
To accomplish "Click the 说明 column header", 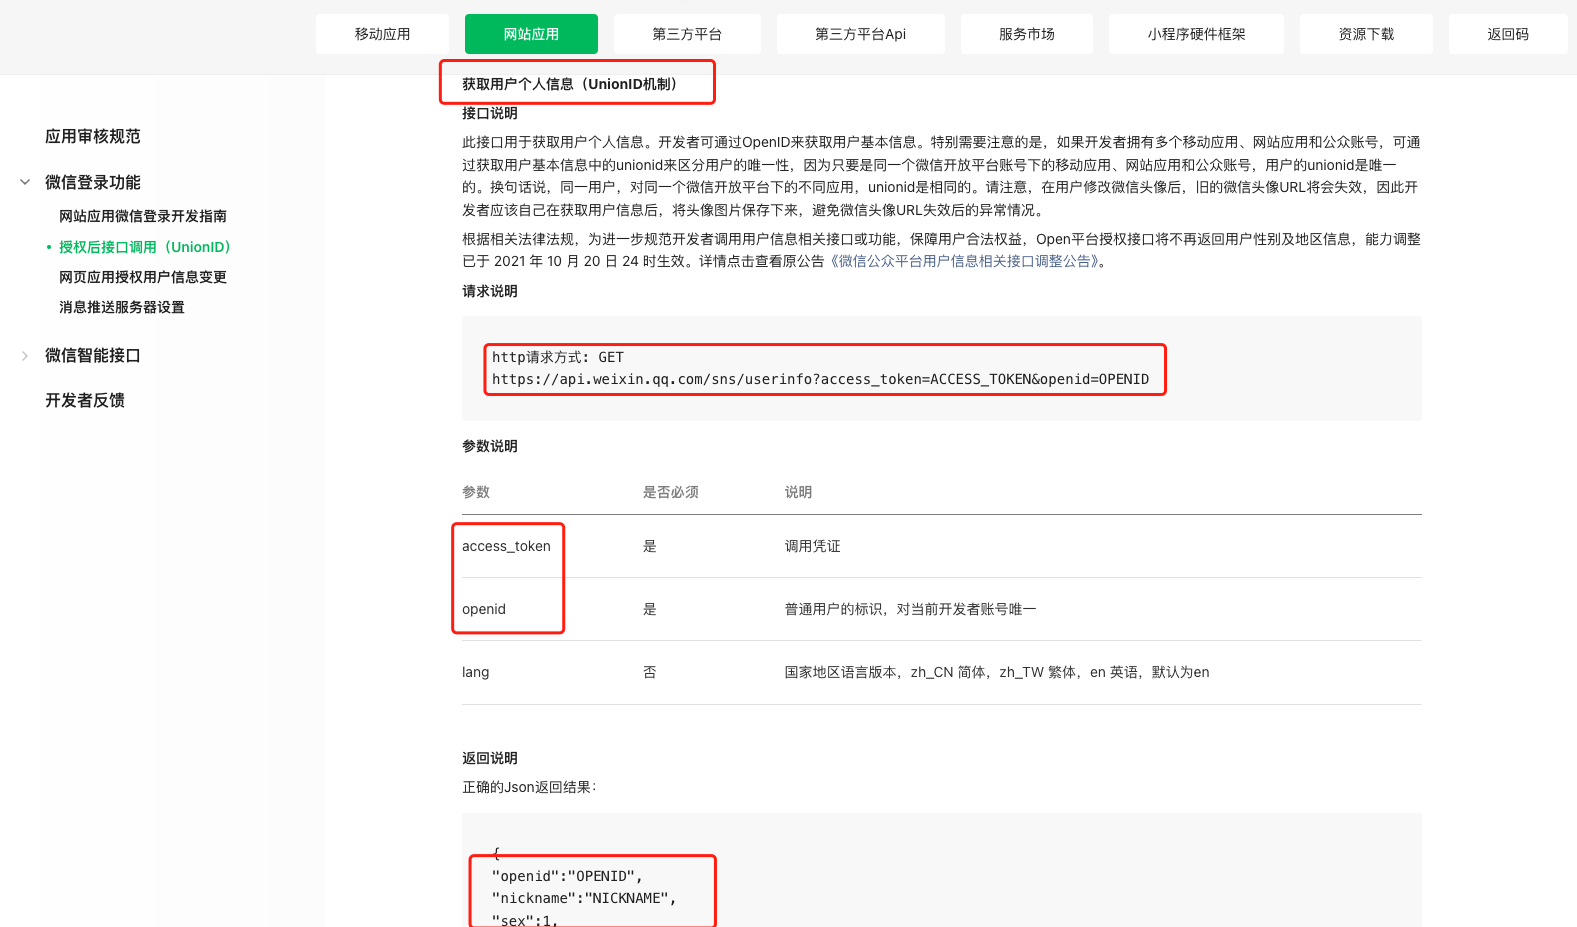I will [799, 492].
